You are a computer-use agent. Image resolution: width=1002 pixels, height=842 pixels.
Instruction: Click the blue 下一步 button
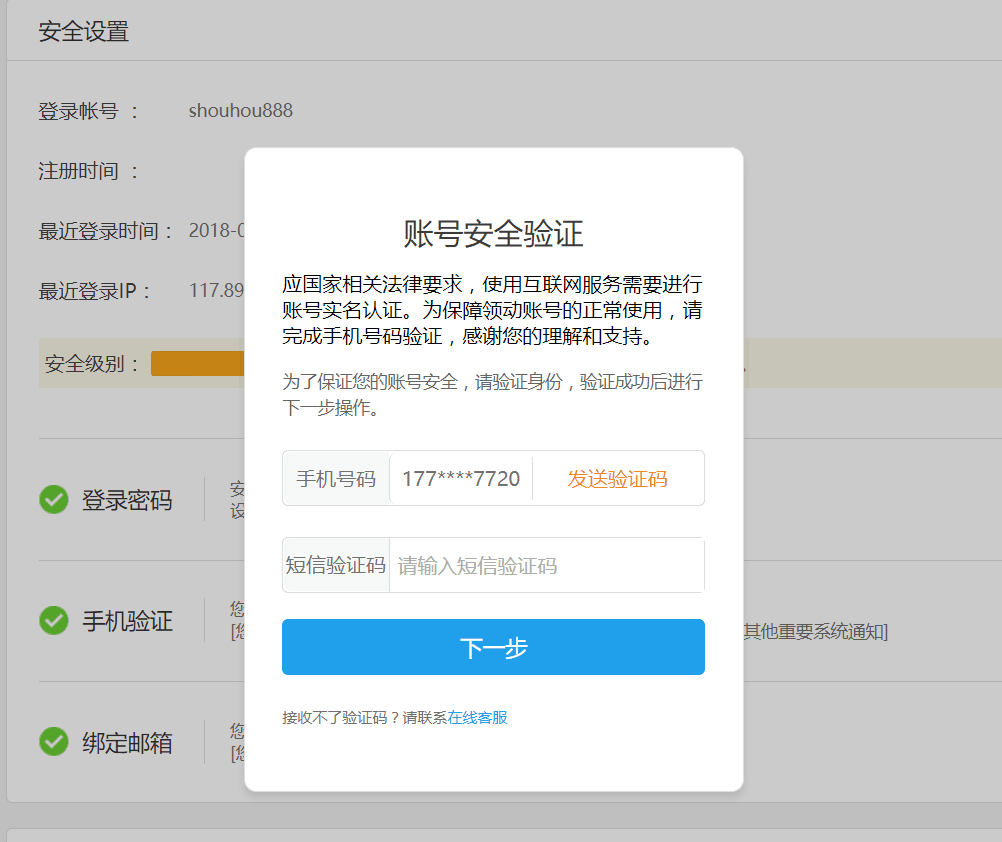[x=493, y=647]
